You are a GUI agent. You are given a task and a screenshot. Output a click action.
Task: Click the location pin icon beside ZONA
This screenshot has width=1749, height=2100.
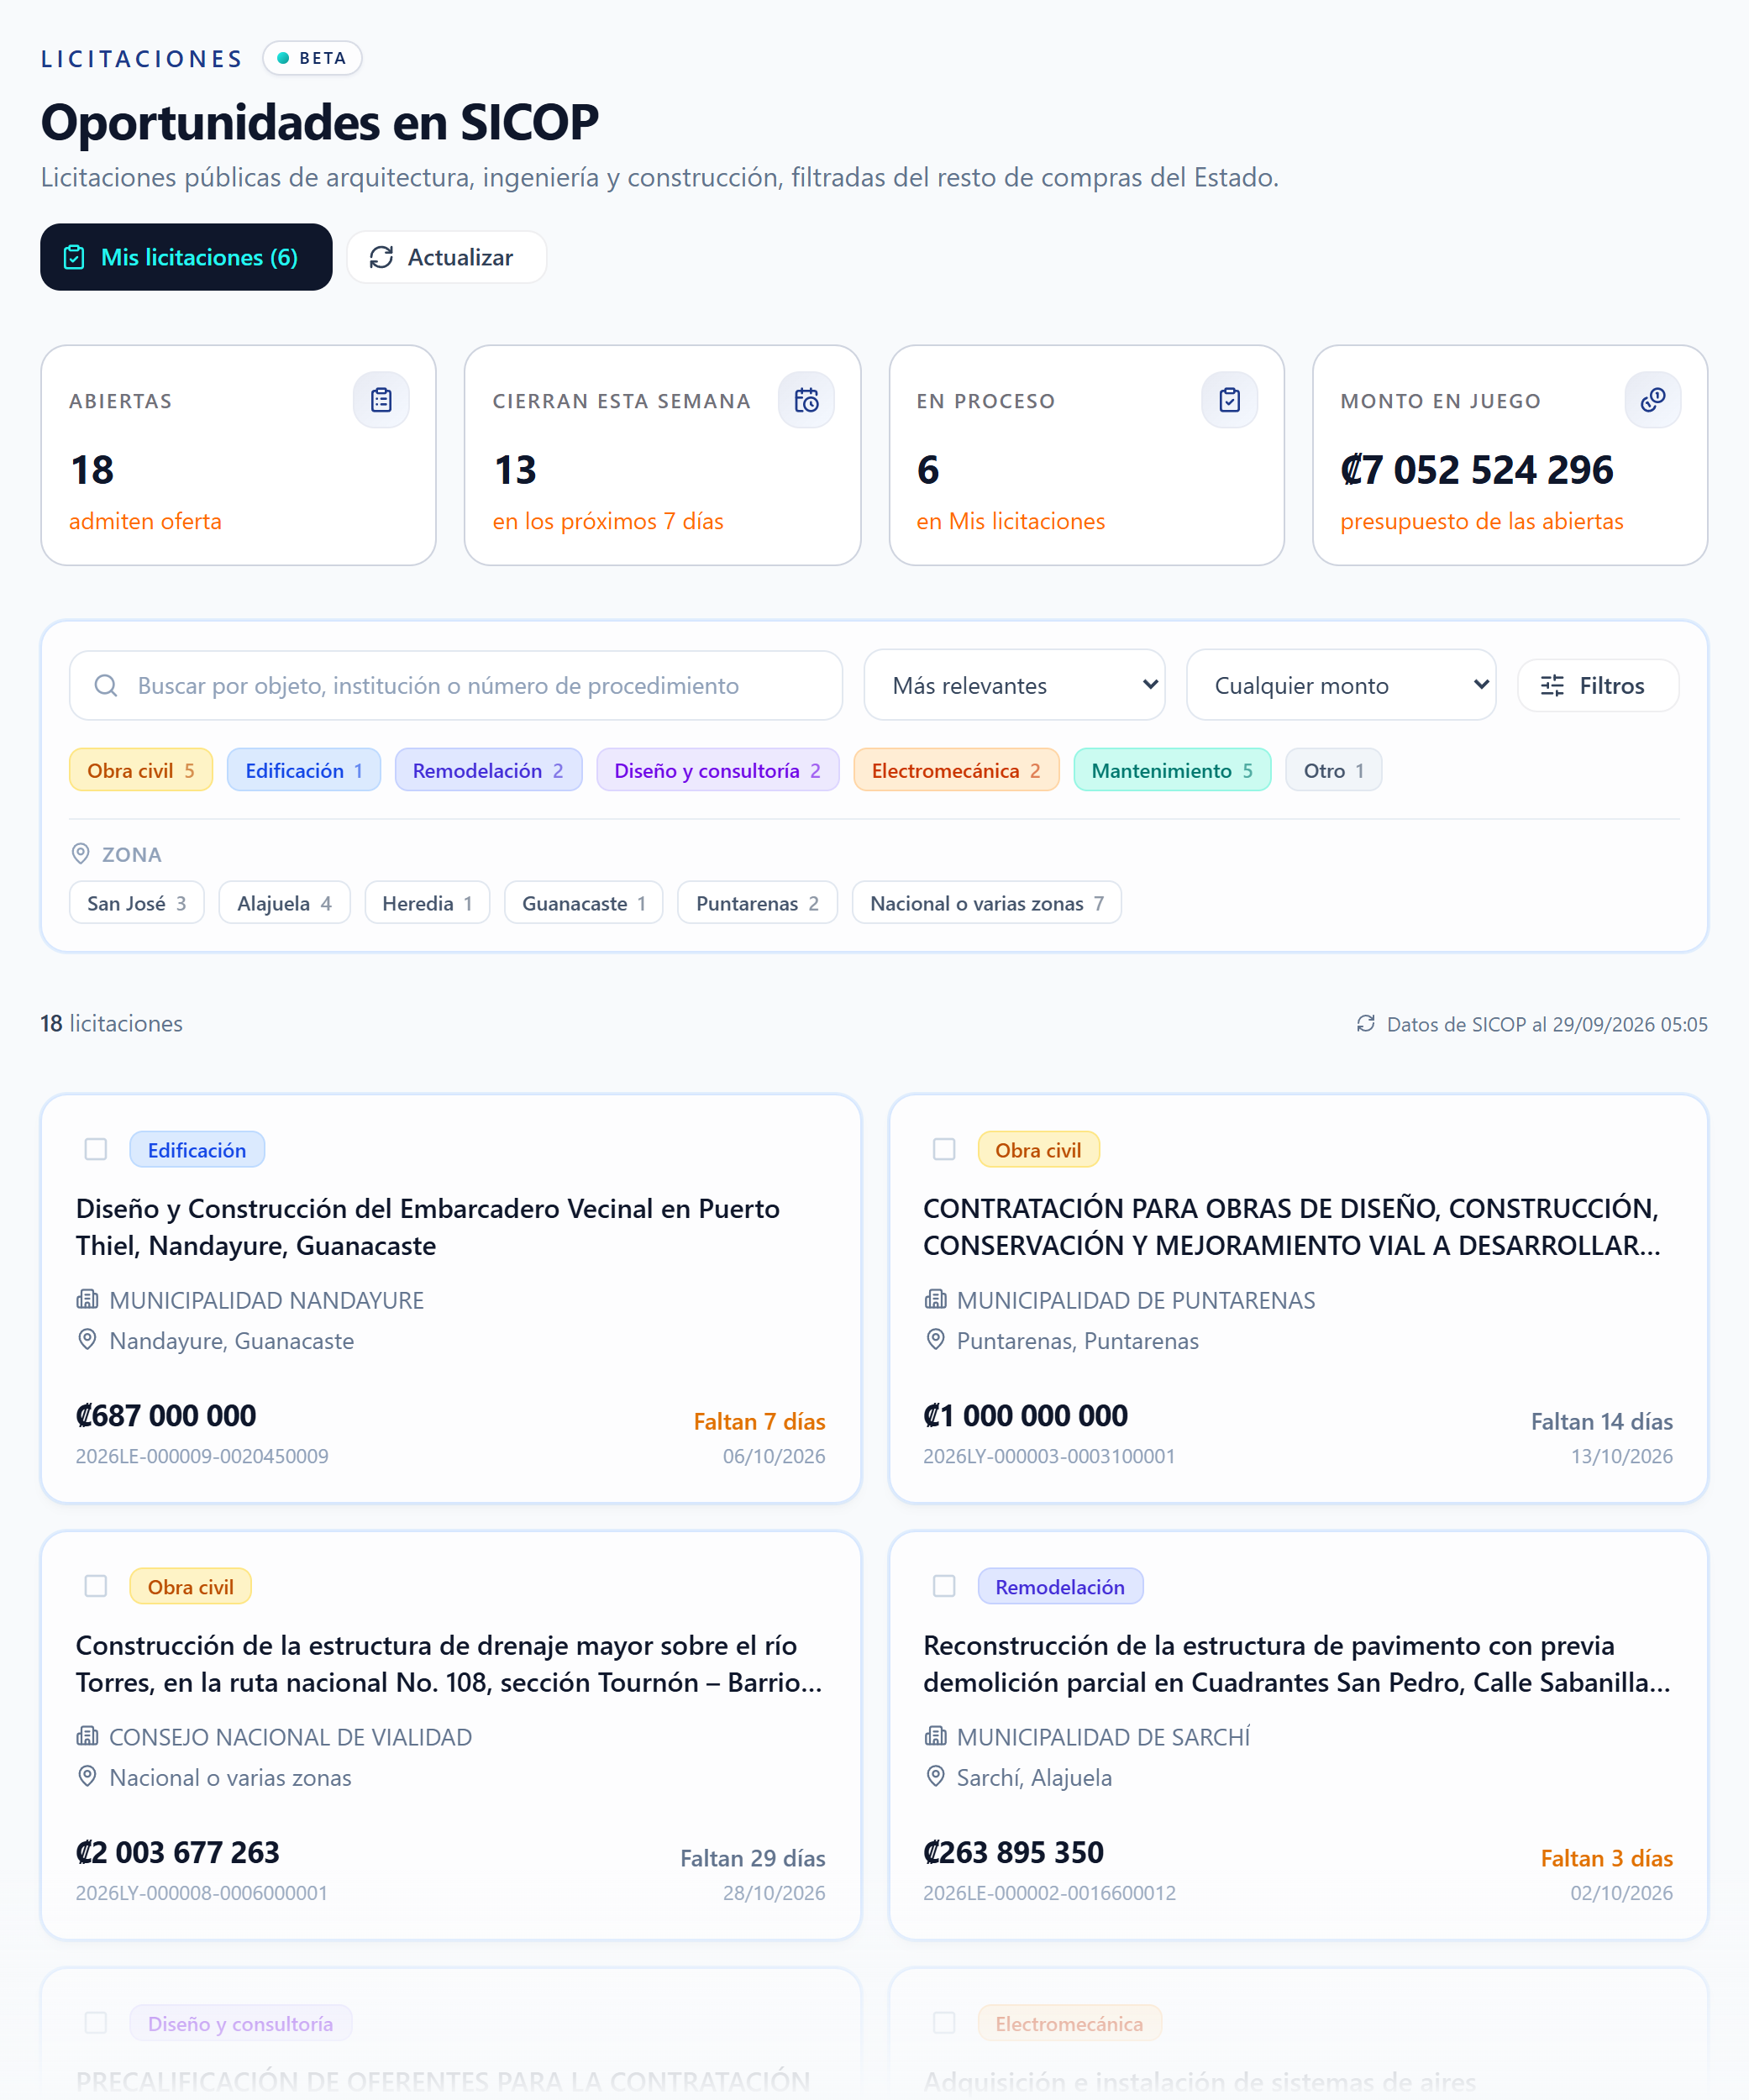81,853
